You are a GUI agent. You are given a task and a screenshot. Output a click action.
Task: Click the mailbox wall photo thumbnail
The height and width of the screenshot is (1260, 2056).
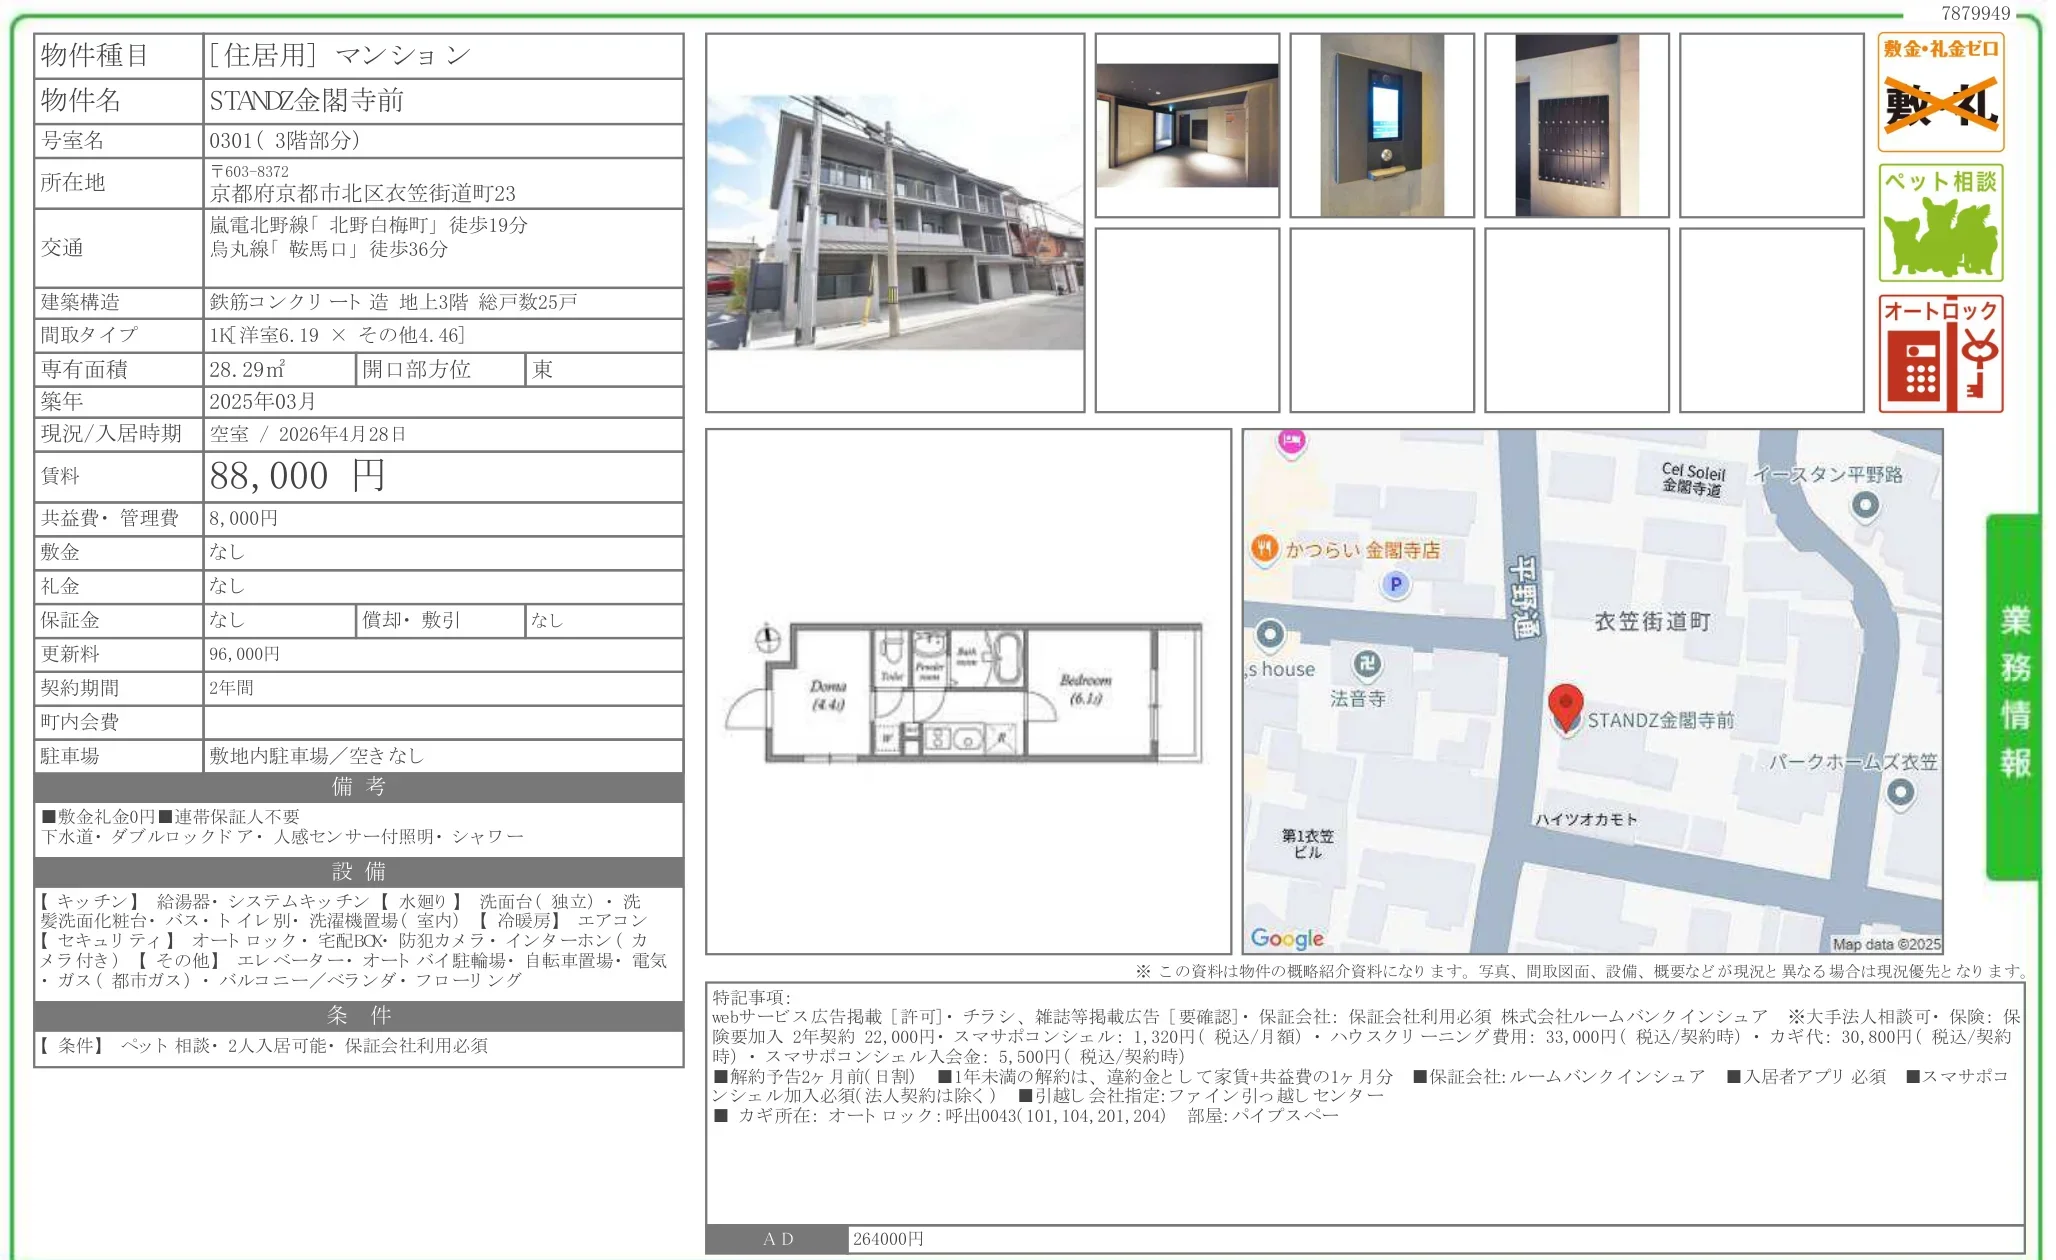point(1578,123)
